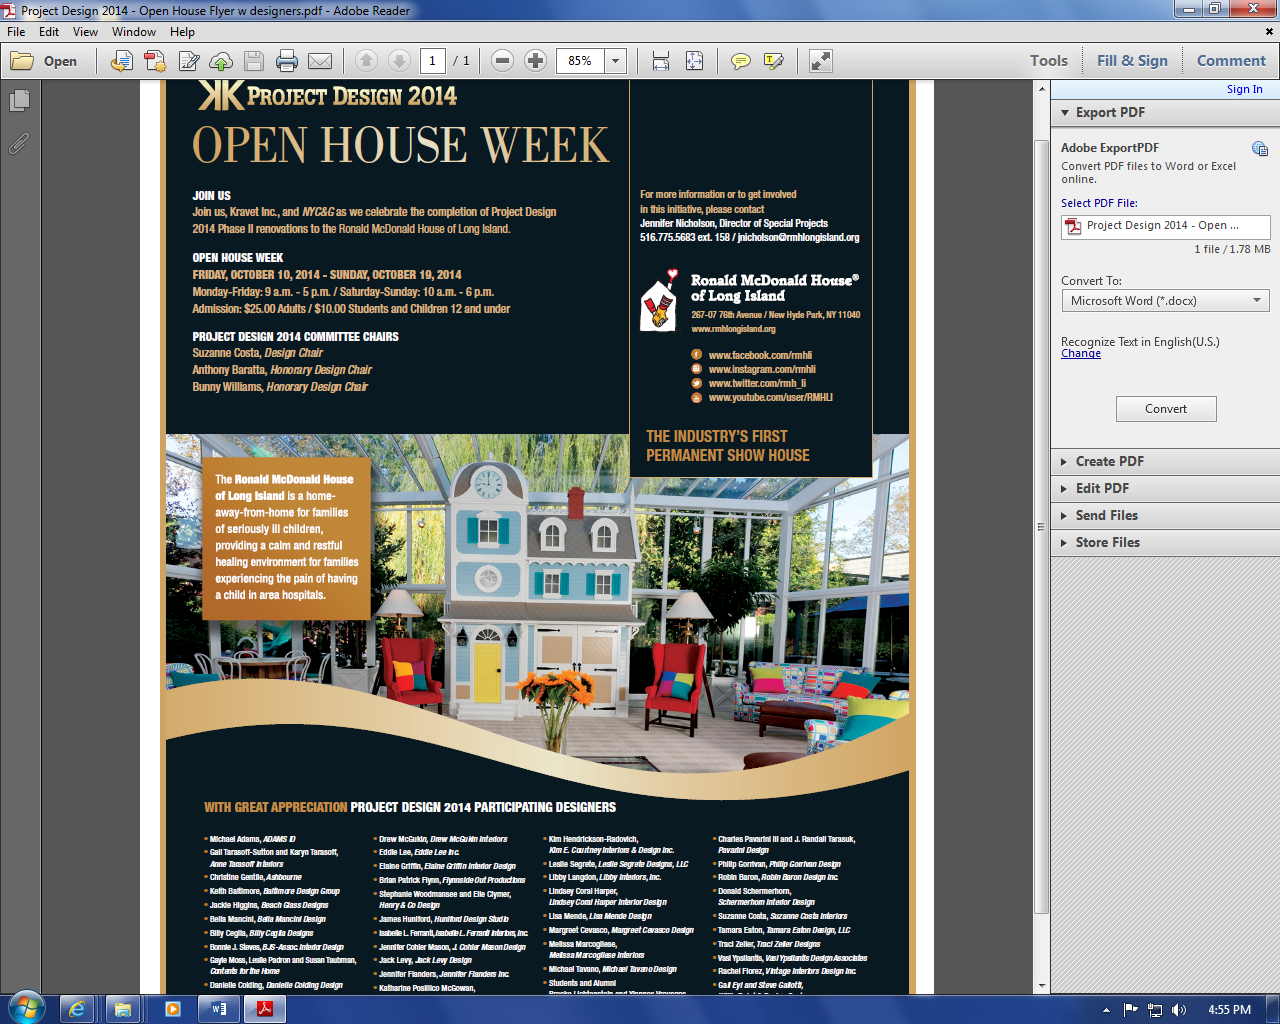
Task: Open the Attachments paperclip panel
Action: 19,144
